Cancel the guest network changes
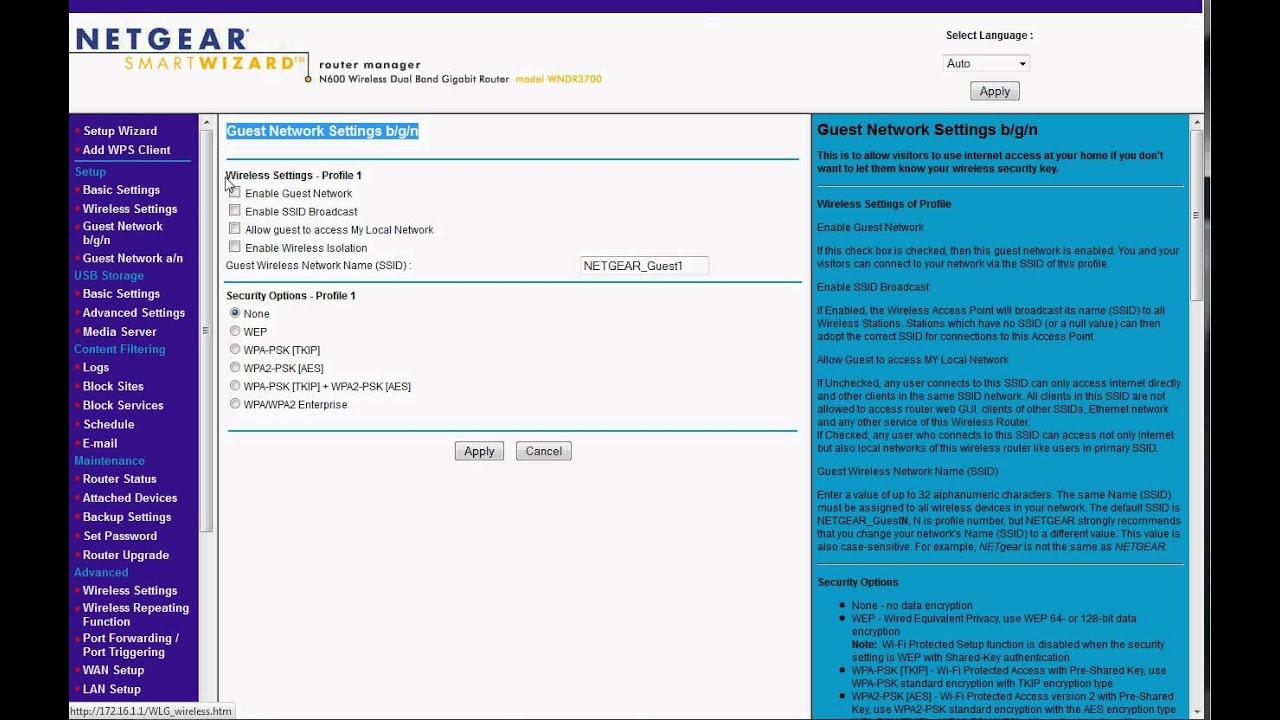 (544, 451)
